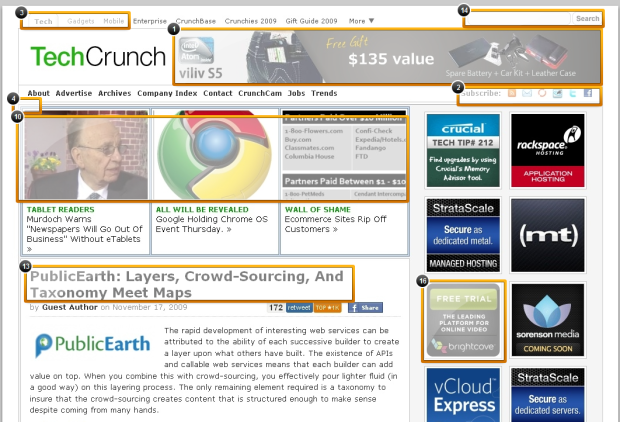Open Ecommerce Sites Rip Off Customers story
This screenshot has height=422, width=620.
pos(335,224)
